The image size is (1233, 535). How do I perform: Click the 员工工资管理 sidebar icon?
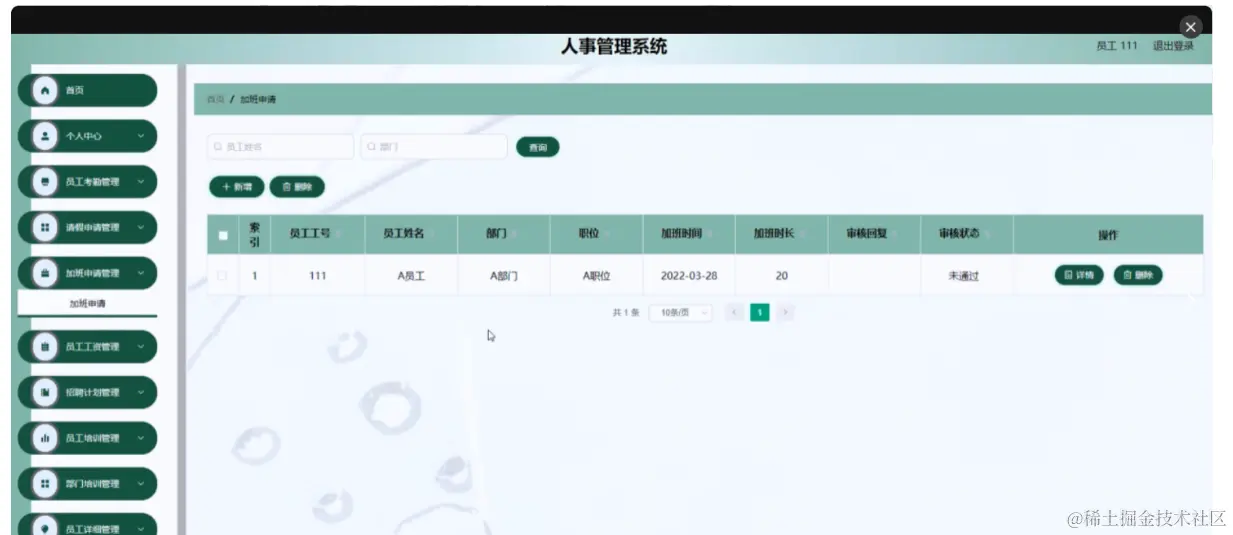45,347
